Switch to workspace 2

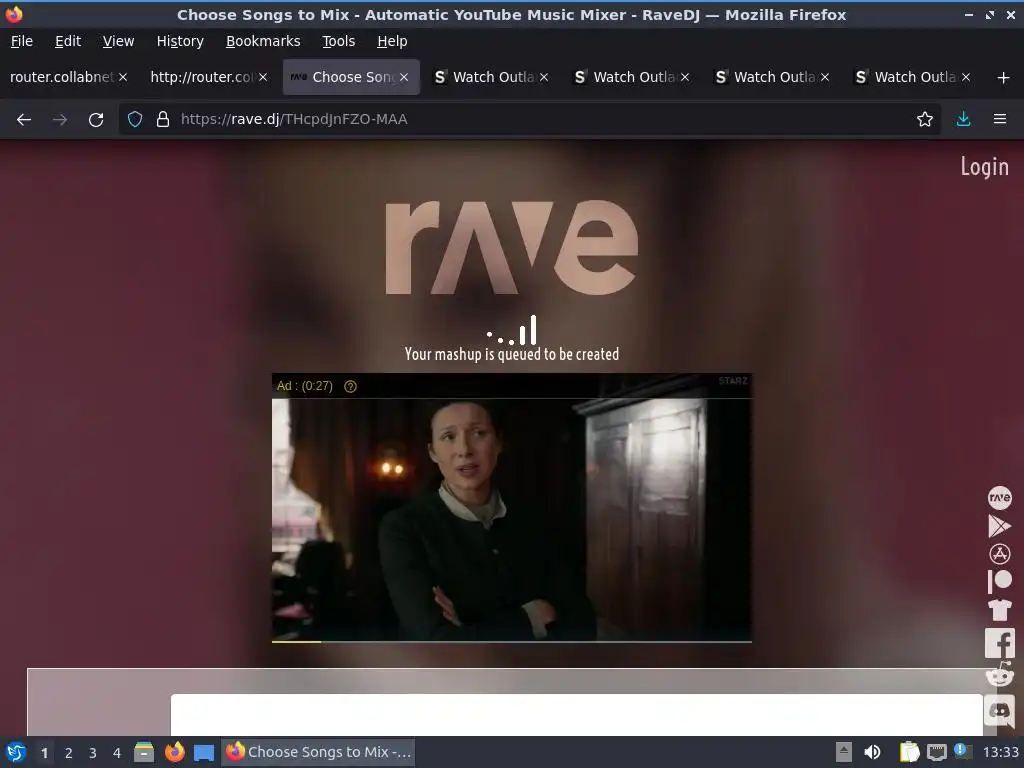click(x=69, y=753)
